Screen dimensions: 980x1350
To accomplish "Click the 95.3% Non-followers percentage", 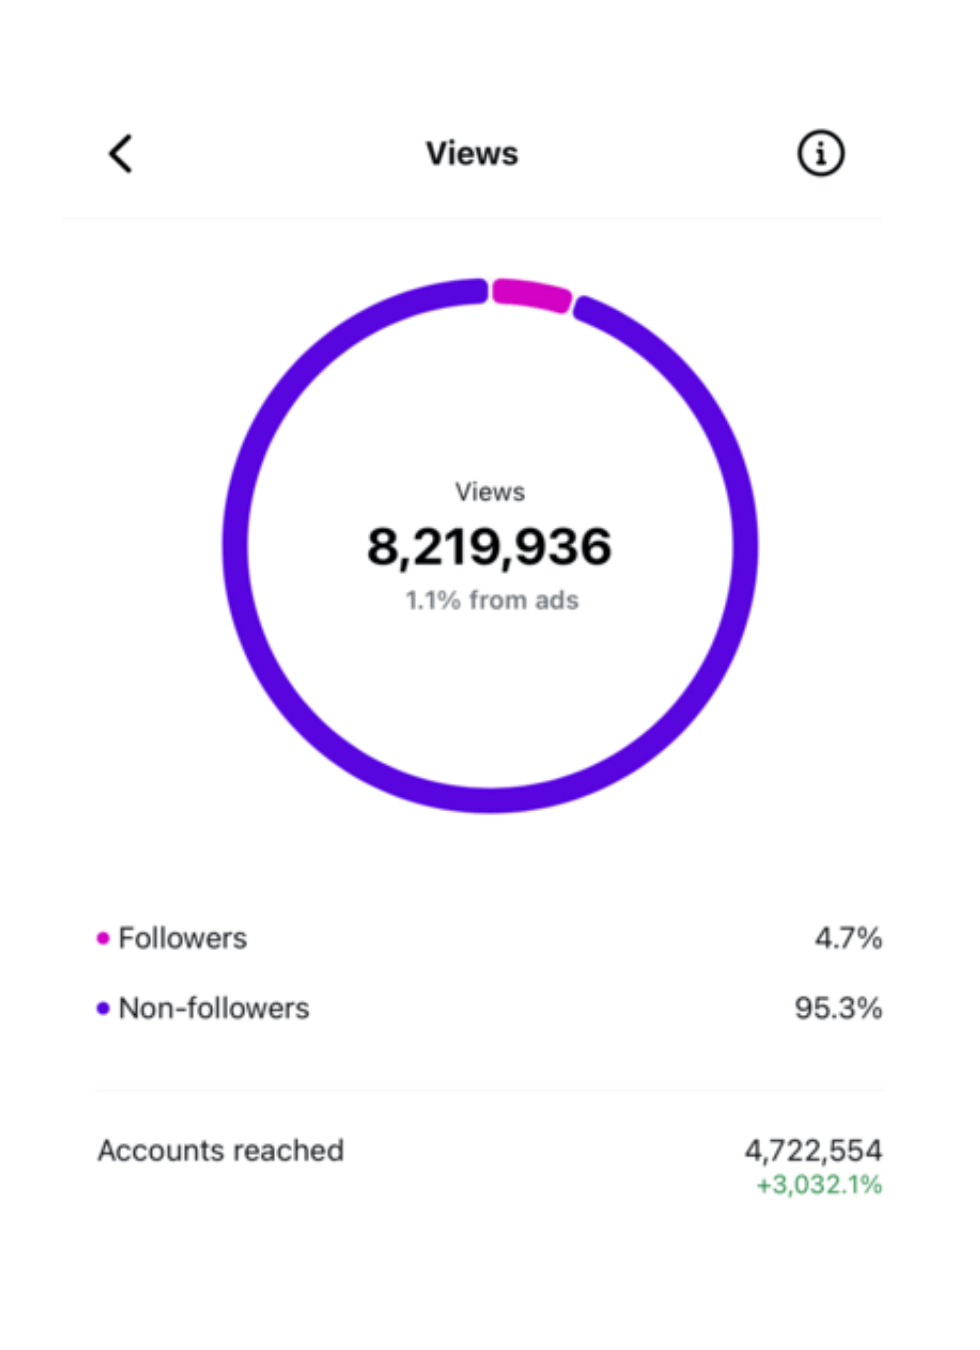I will (x=838, y=1008).
